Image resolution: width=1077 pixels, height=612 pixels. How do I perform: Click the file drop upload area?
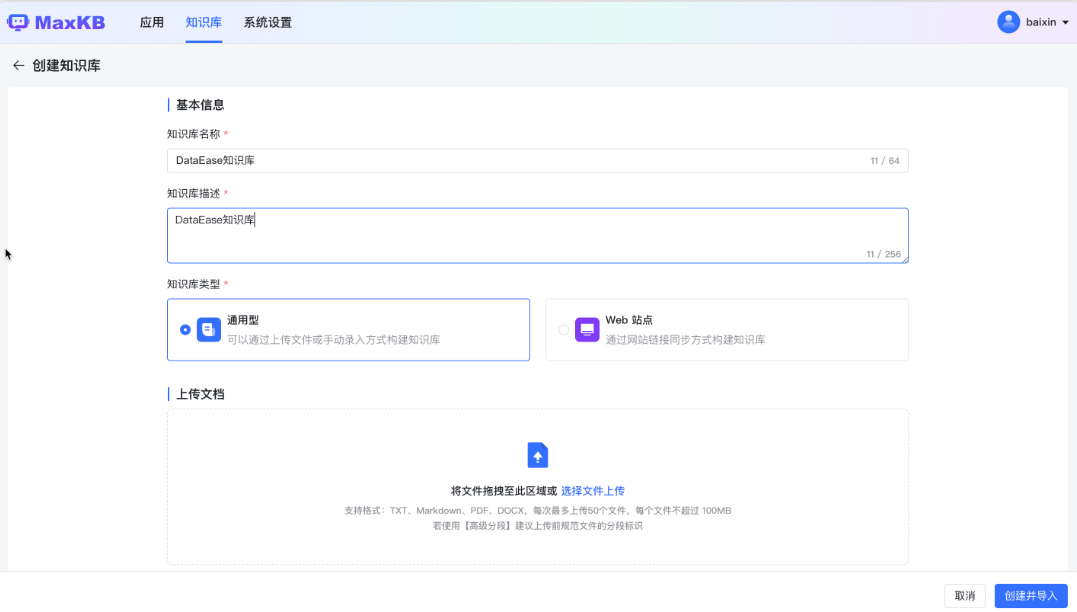click(537, 486)
